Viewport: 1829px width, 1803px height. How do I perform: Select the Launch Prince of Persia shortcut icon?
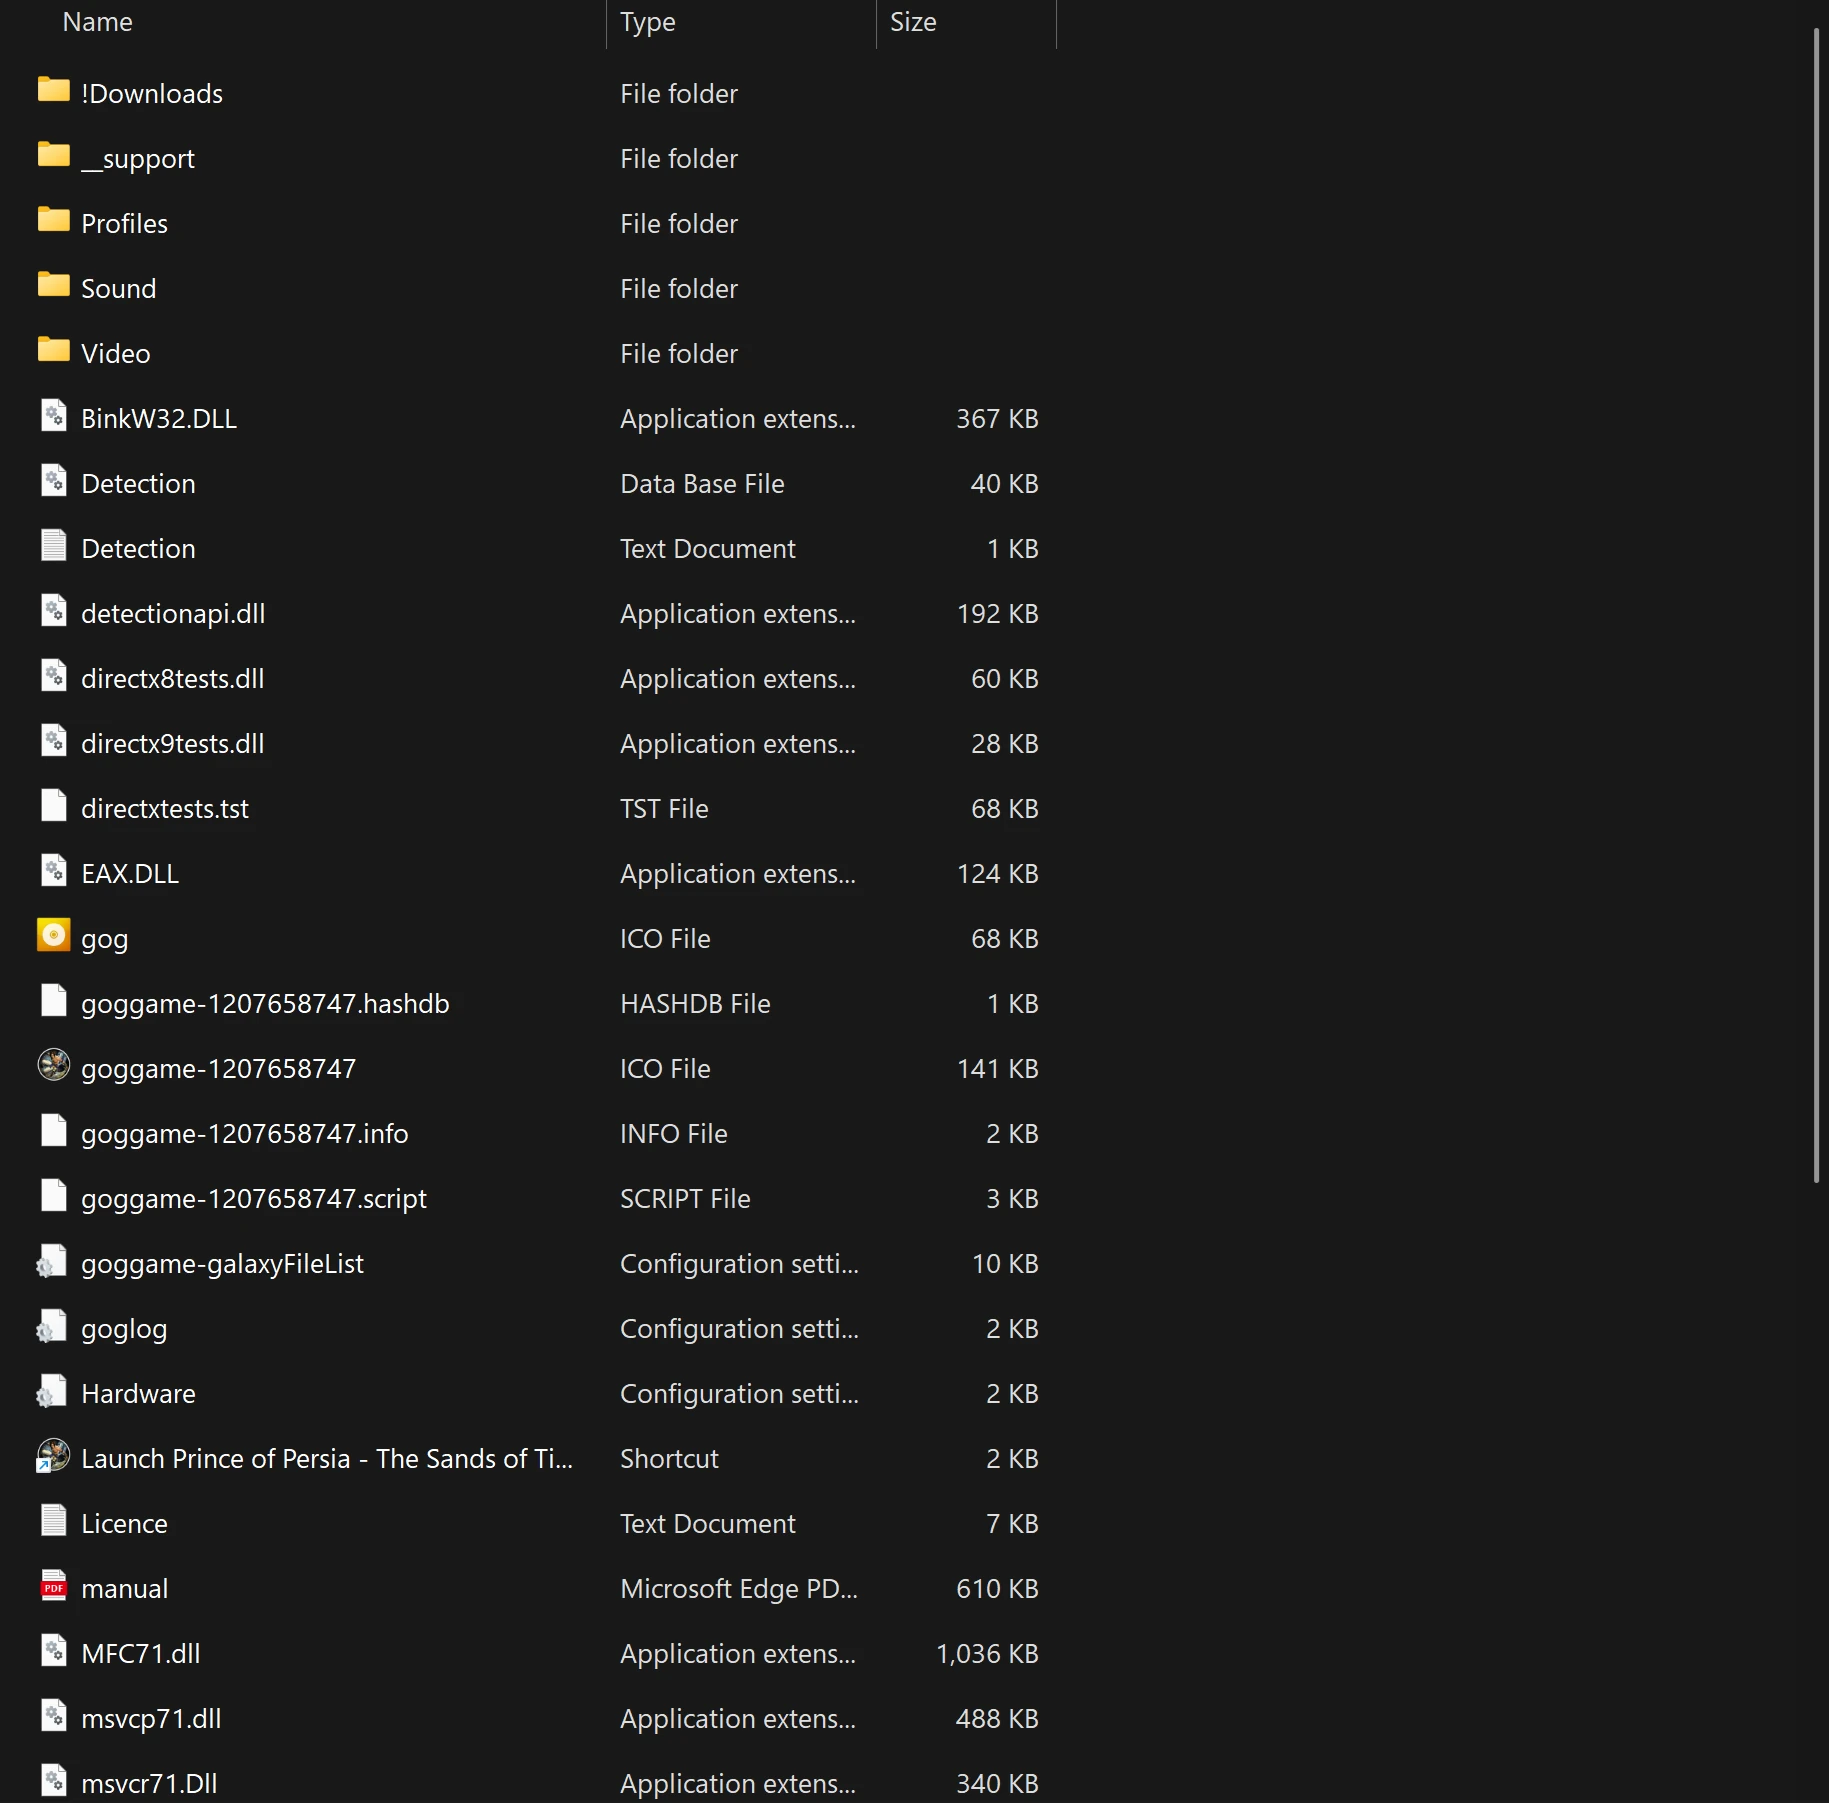54,1456
